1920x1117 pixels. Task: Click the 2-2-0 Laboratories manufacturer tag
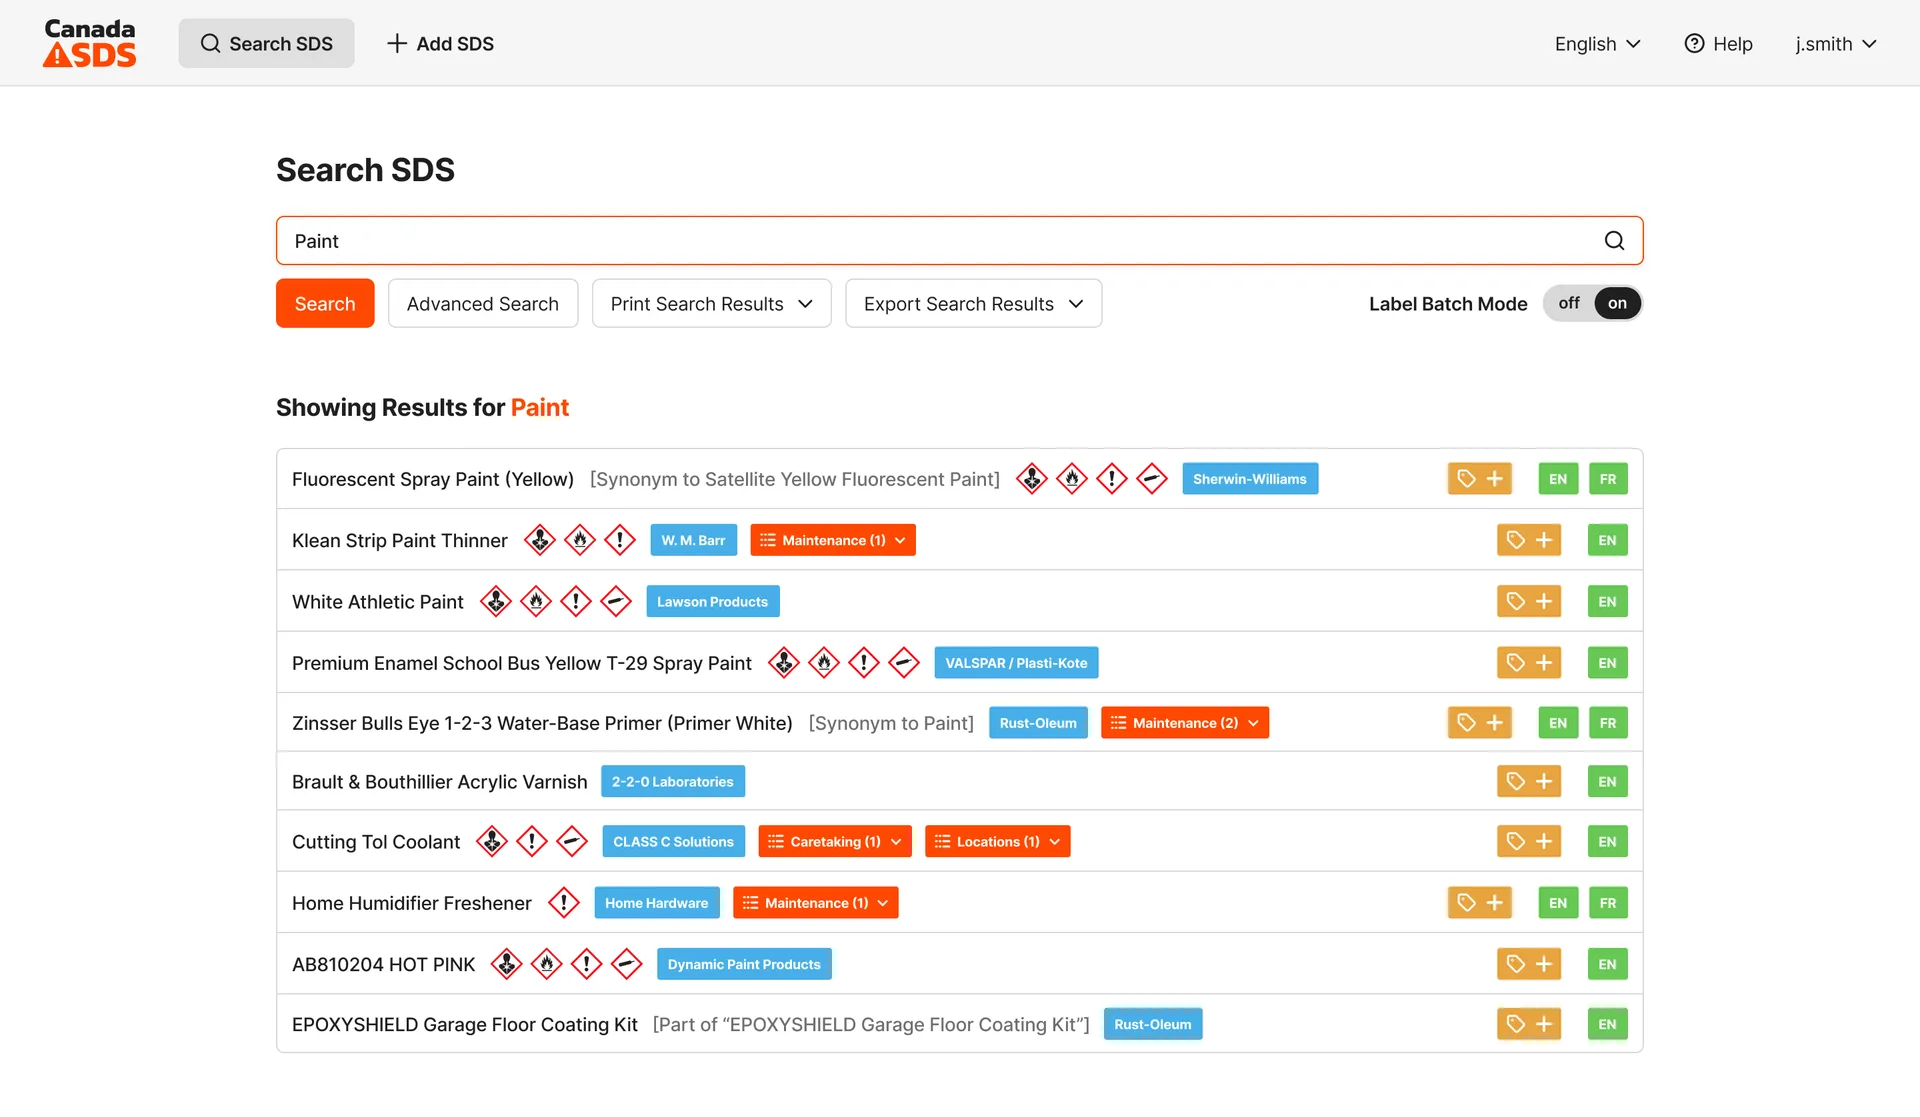(x=672, y=781)
